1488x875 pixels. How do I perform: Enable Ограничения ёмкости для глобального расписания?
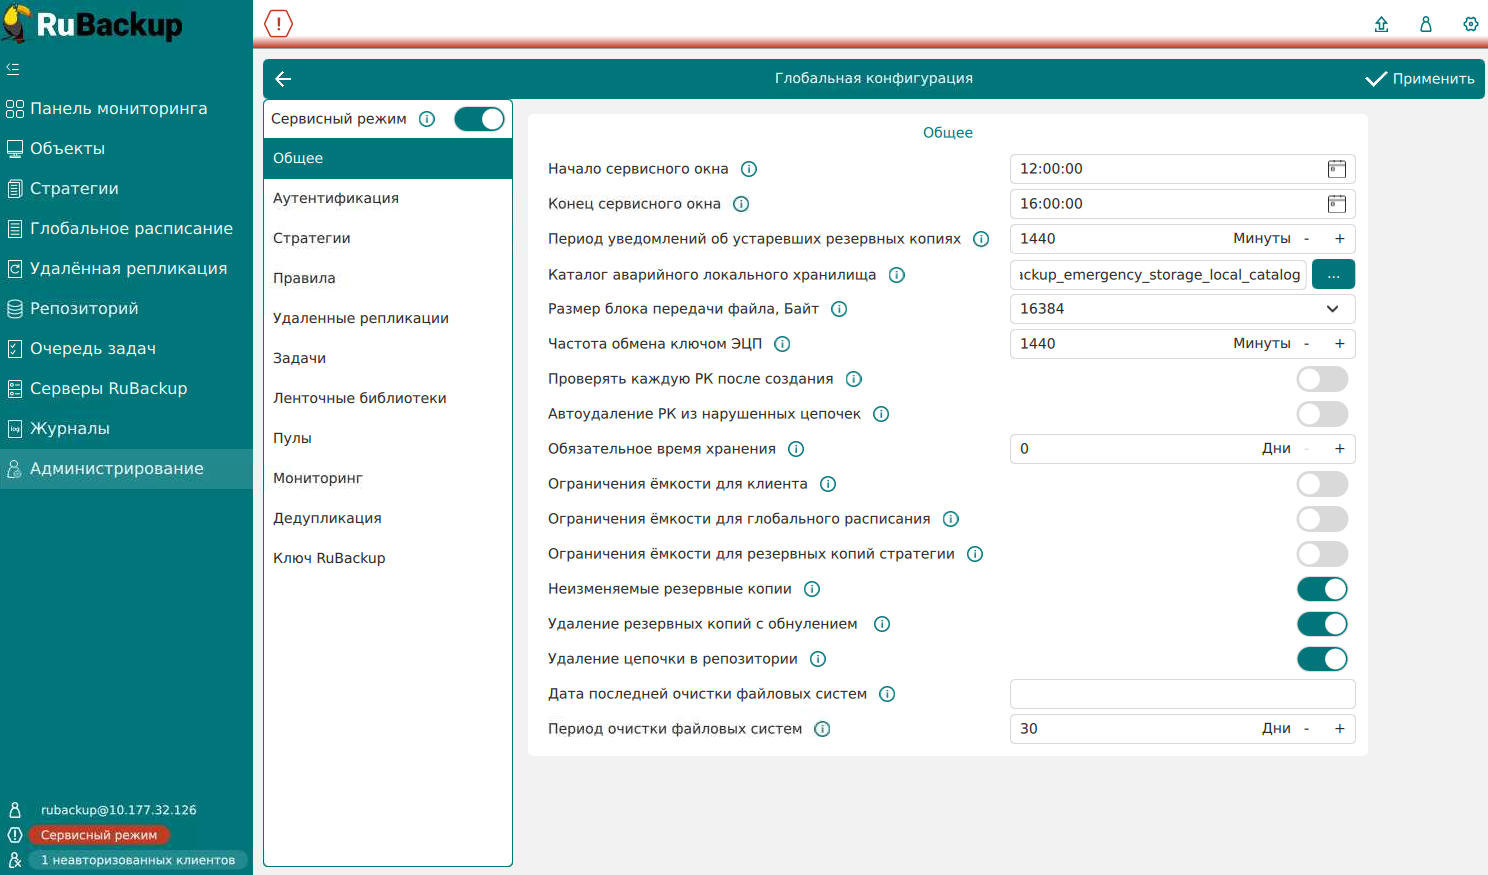pyautogui.click(x=1322, y=519)
